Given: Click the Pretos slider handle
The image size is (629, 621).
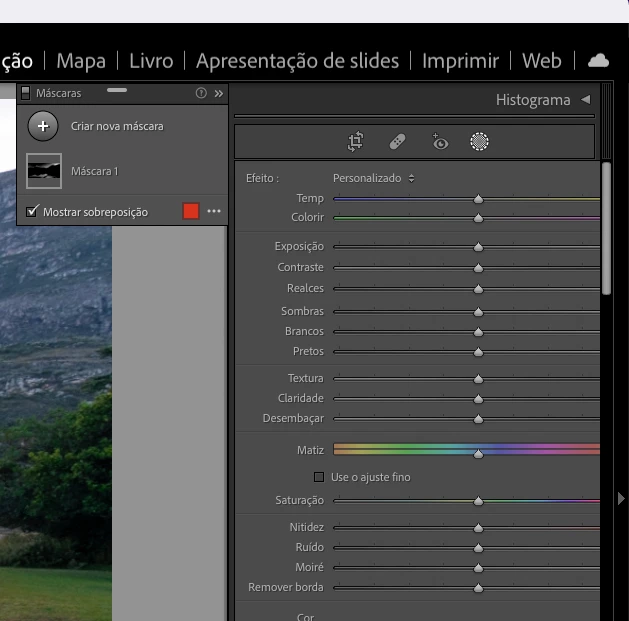Looking at the screenshot, I should 478,352.
